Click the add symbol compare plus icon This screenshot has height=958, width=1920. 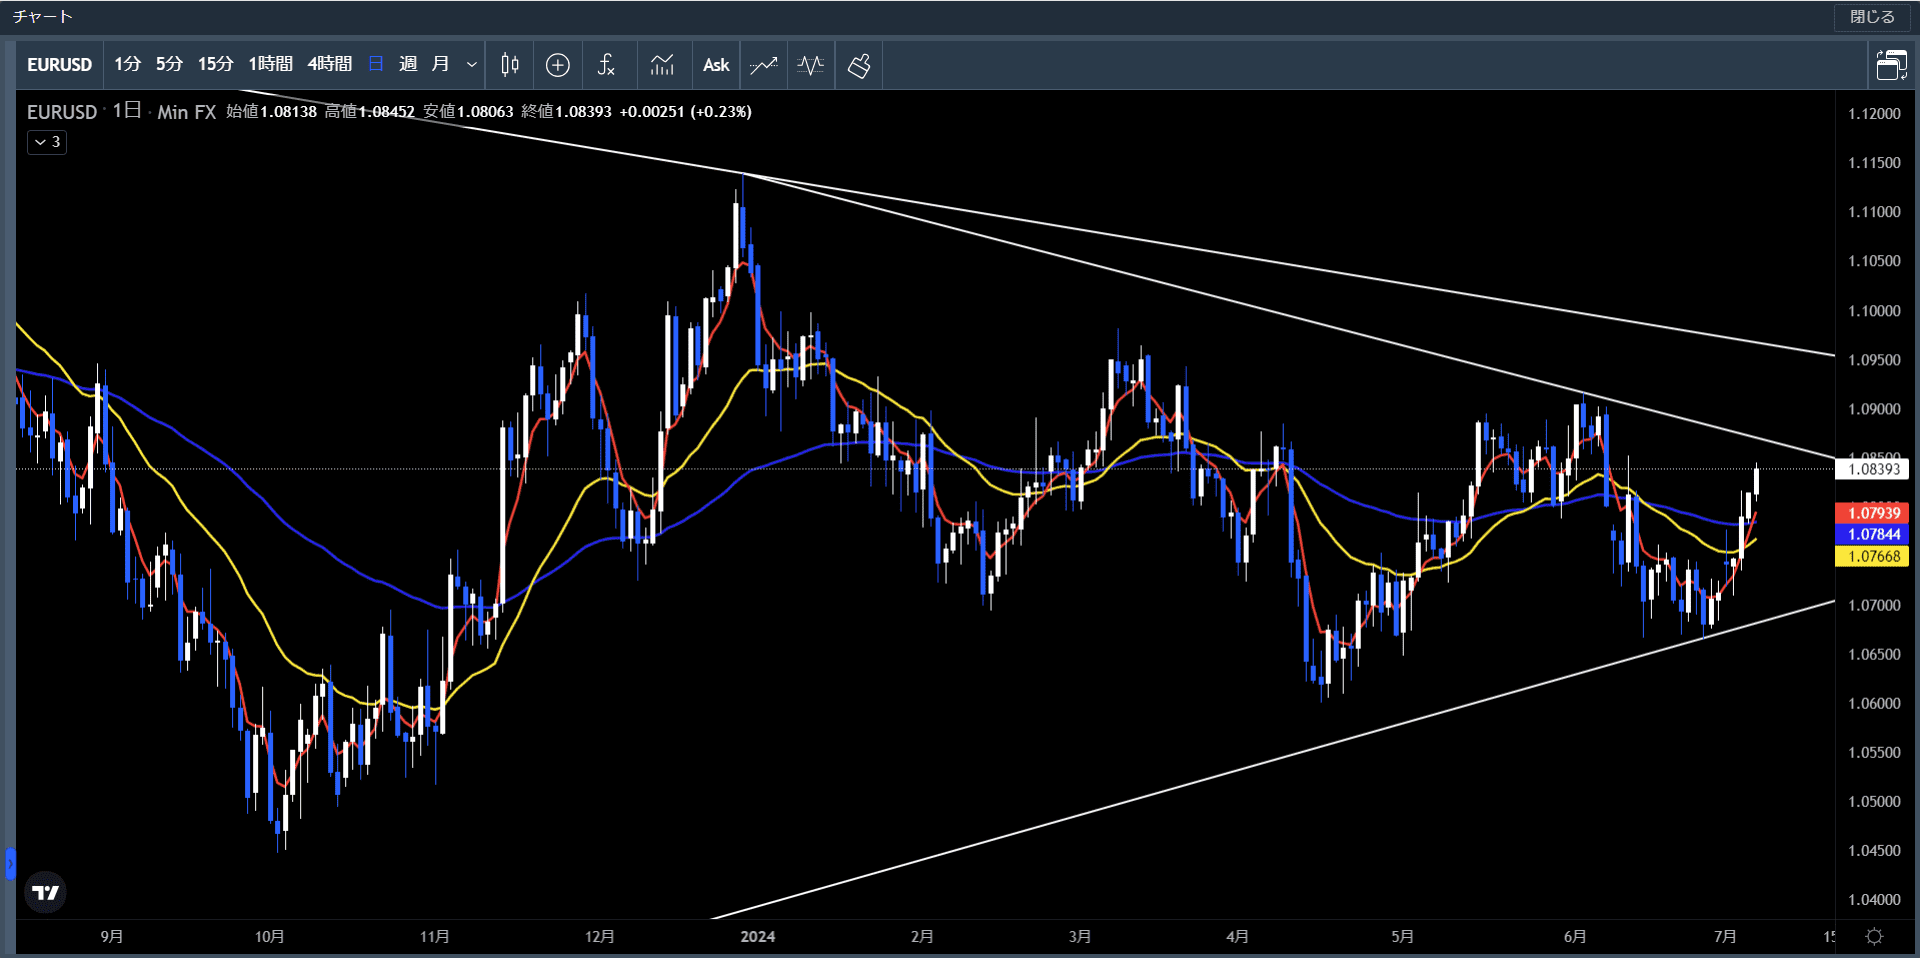(x=558, y=65)
